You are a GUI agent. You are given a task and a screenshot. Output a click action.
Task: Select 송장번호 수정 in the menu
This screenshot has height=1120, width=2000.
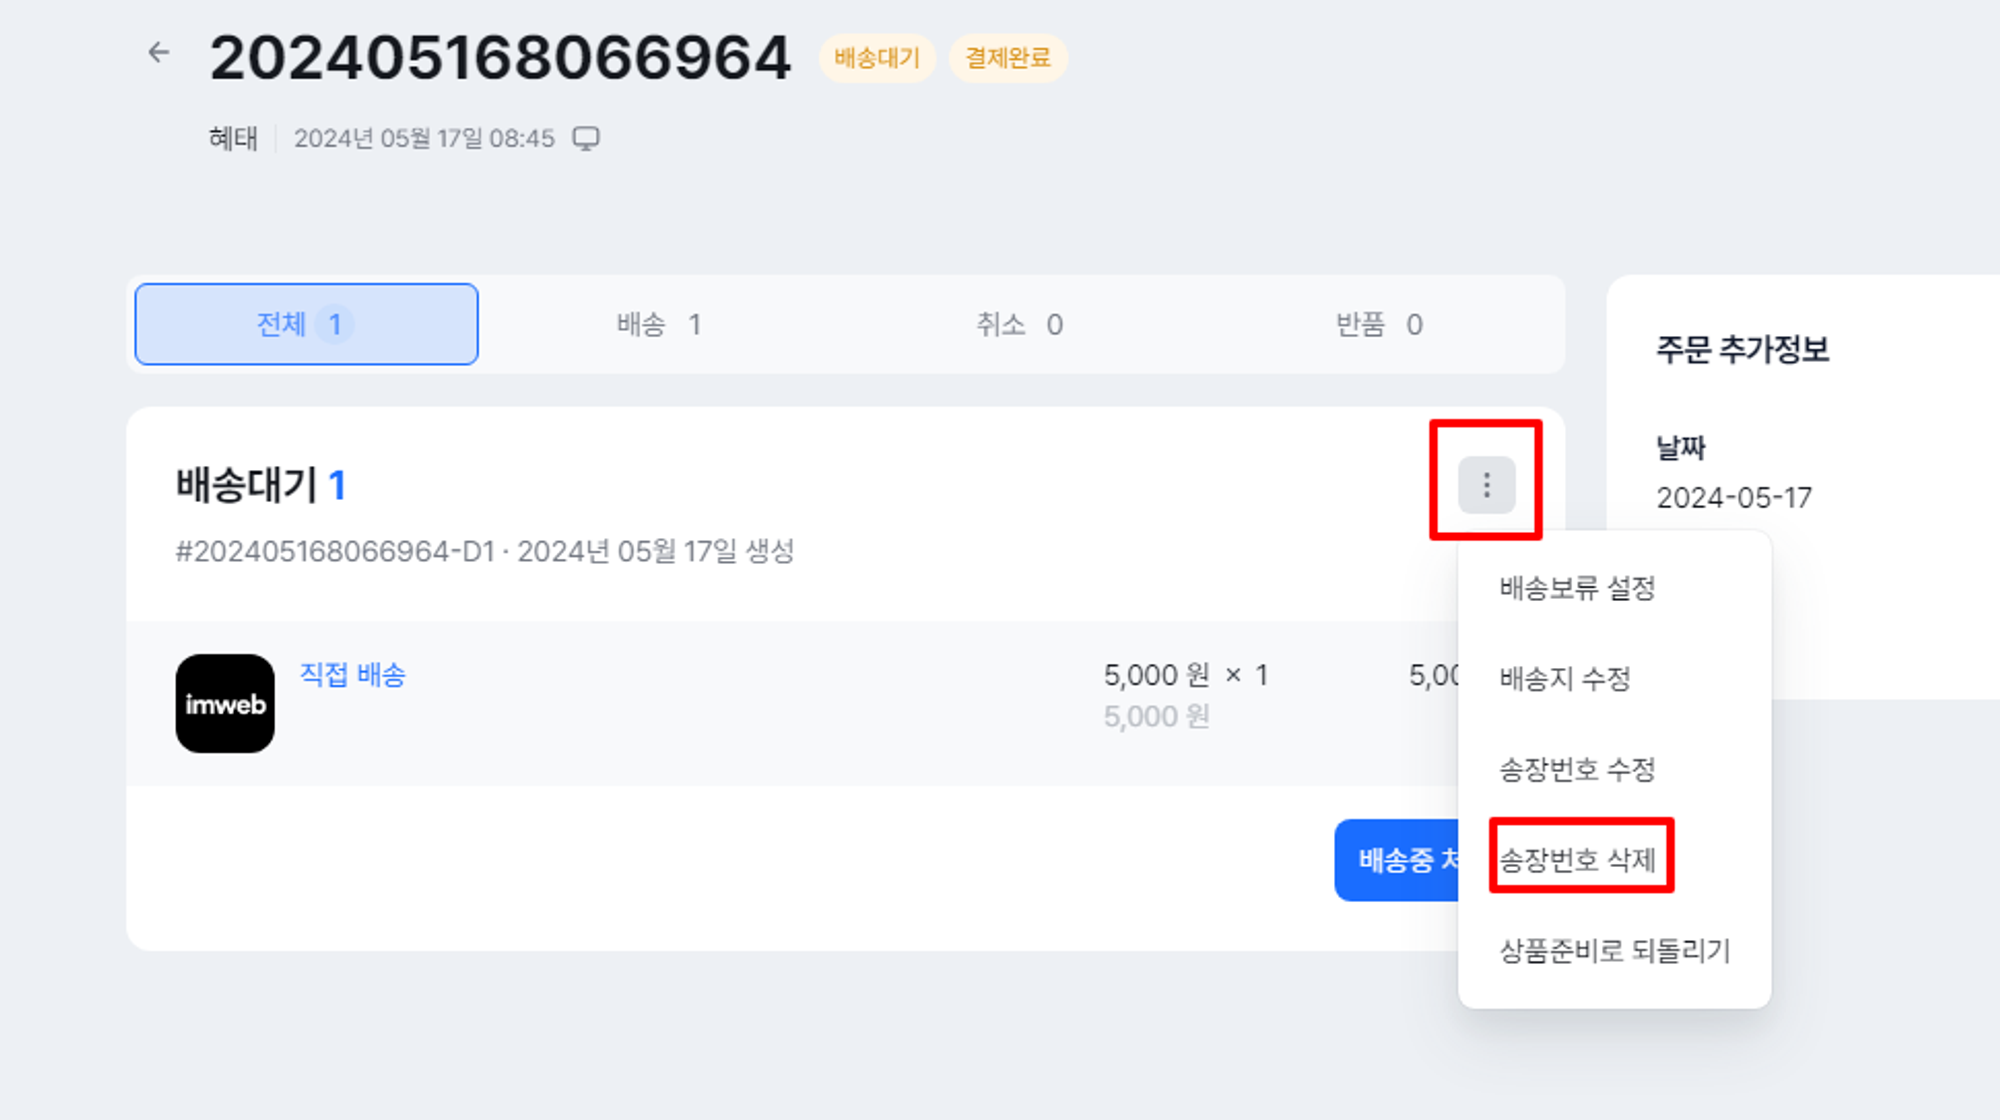[1577, 769]
